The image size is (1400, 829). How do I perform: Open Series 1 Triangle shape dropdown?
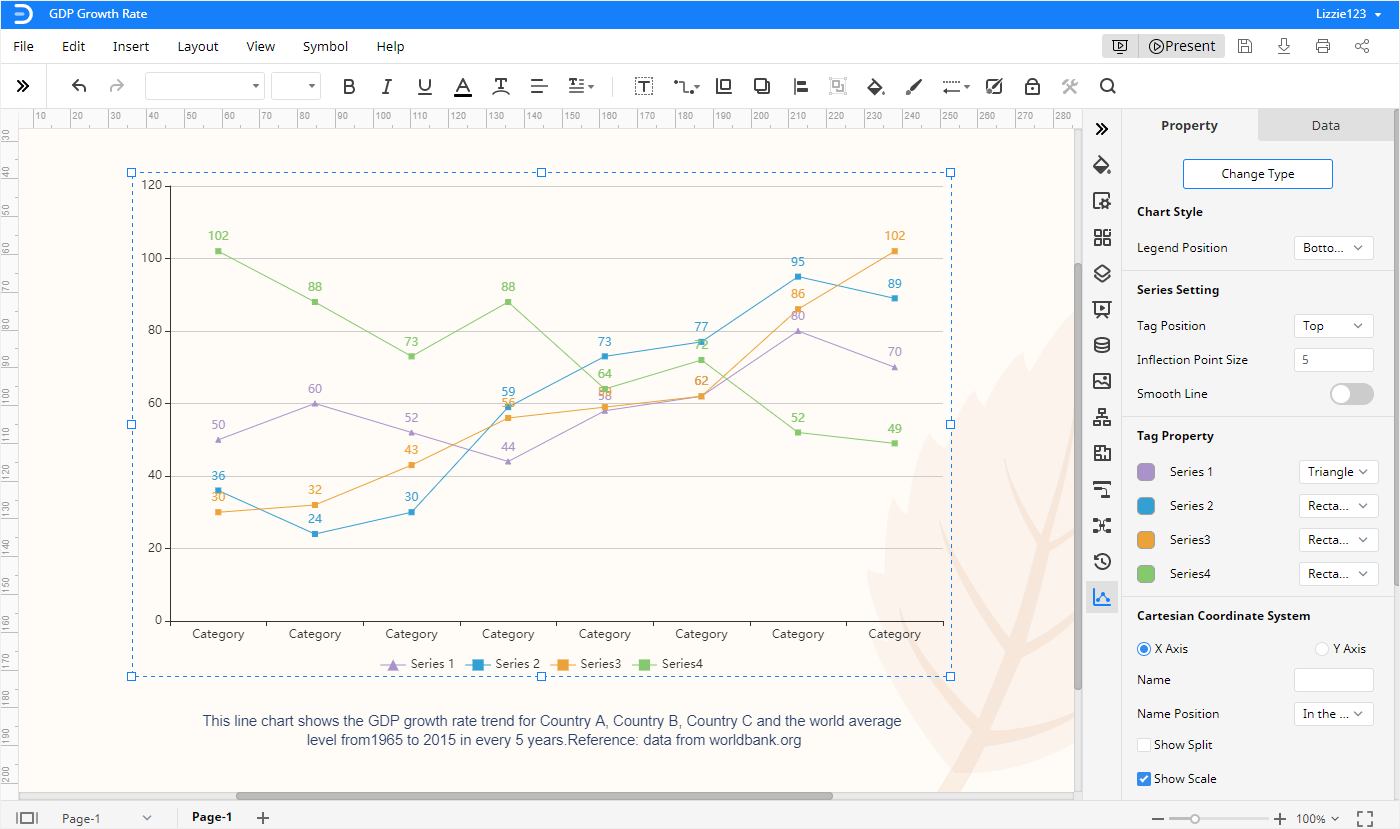[1337, 472]
